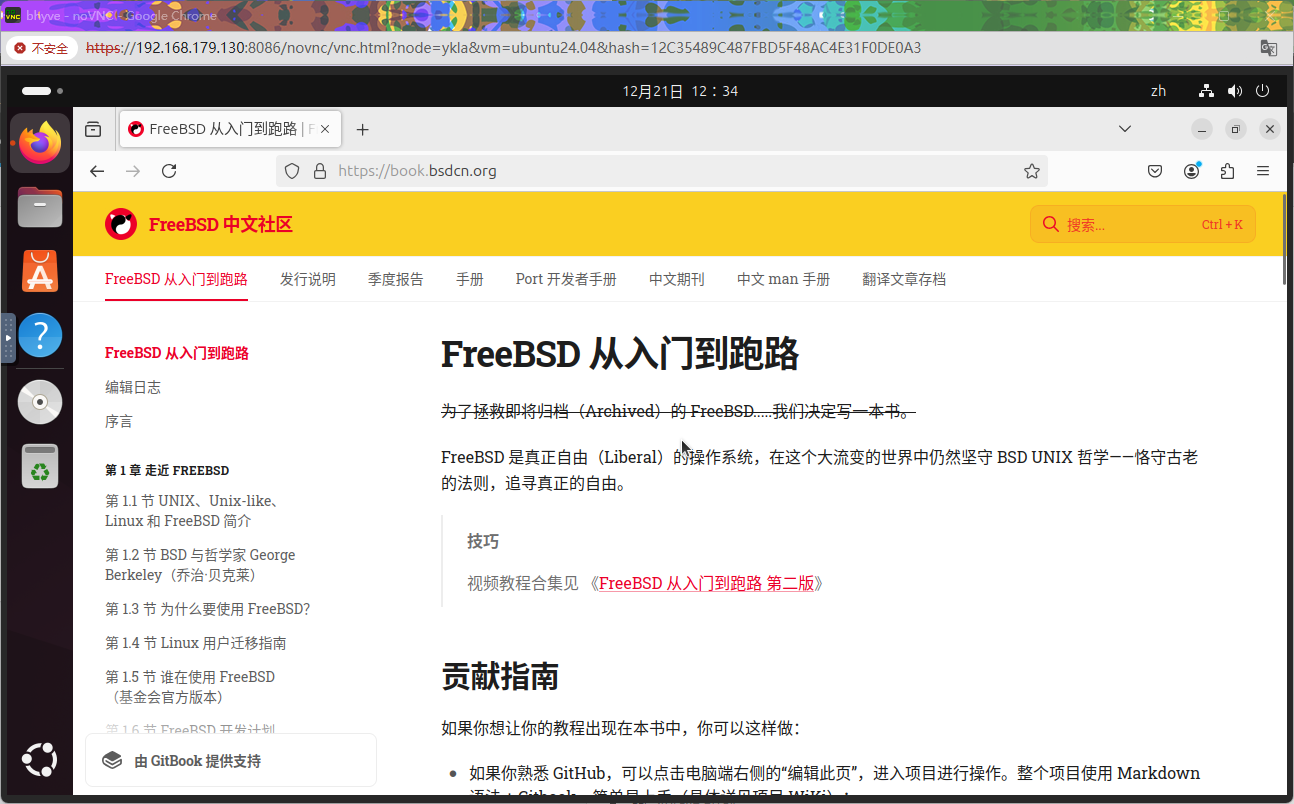Open the 编辑日志 sidebar link
The height and width of the screenshot is (804, 1294).
pos(133,387)
